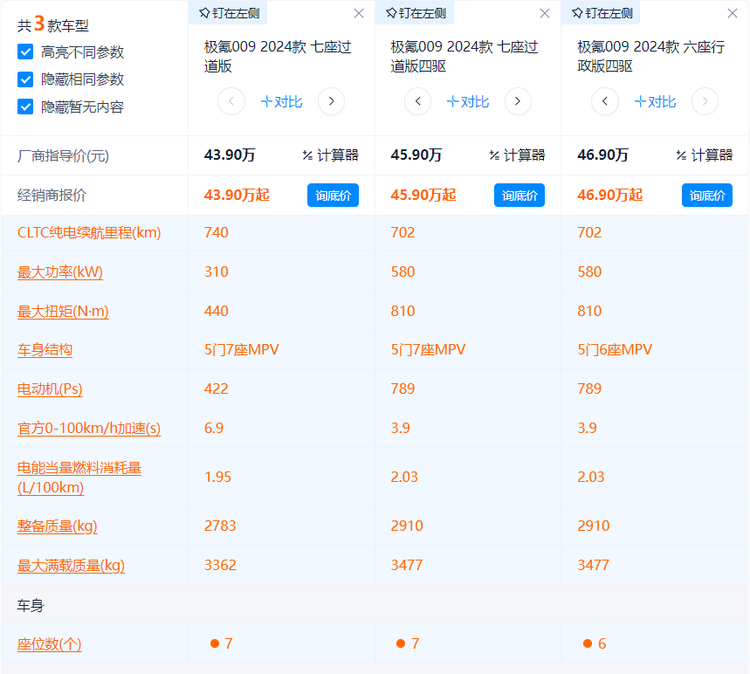This screenshot has width=750, height=674.
Task: Open 官方0-100km/h加速 parameter explanation
Action: [89, 428]
